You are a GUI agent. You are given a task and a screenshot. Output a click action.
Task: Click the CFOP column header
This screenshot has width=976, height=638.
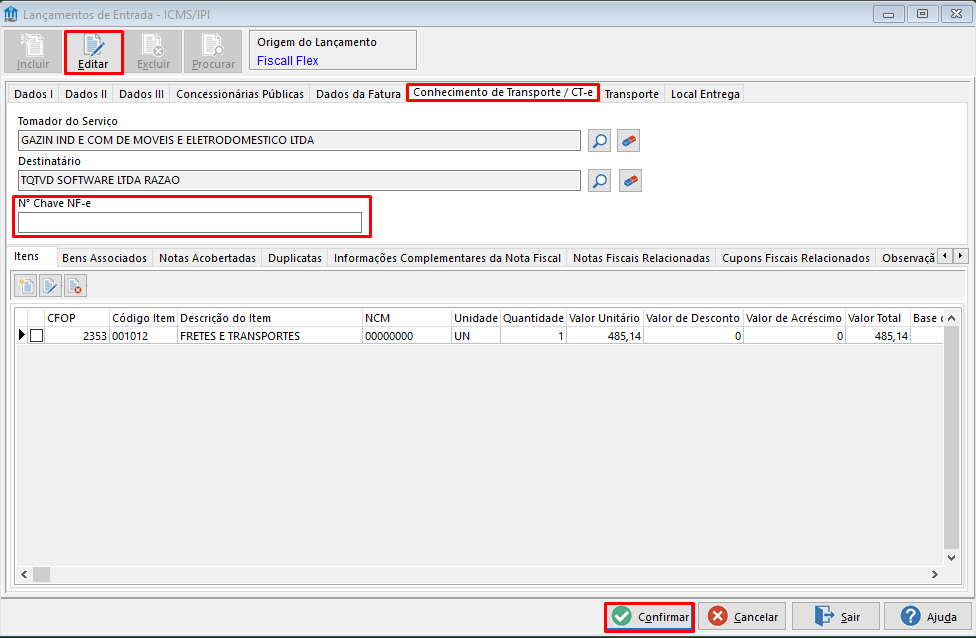[76, 318]
